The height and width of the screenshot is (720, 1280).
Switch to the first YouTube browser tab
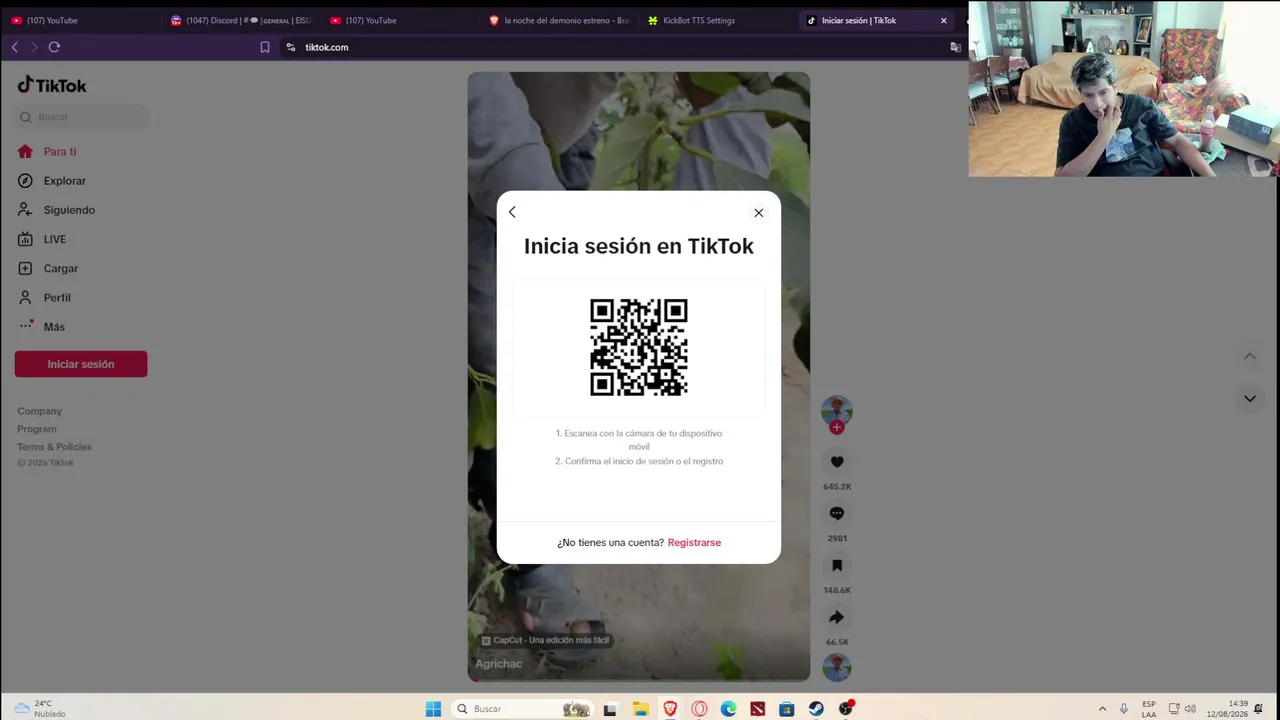coord(80,20)
